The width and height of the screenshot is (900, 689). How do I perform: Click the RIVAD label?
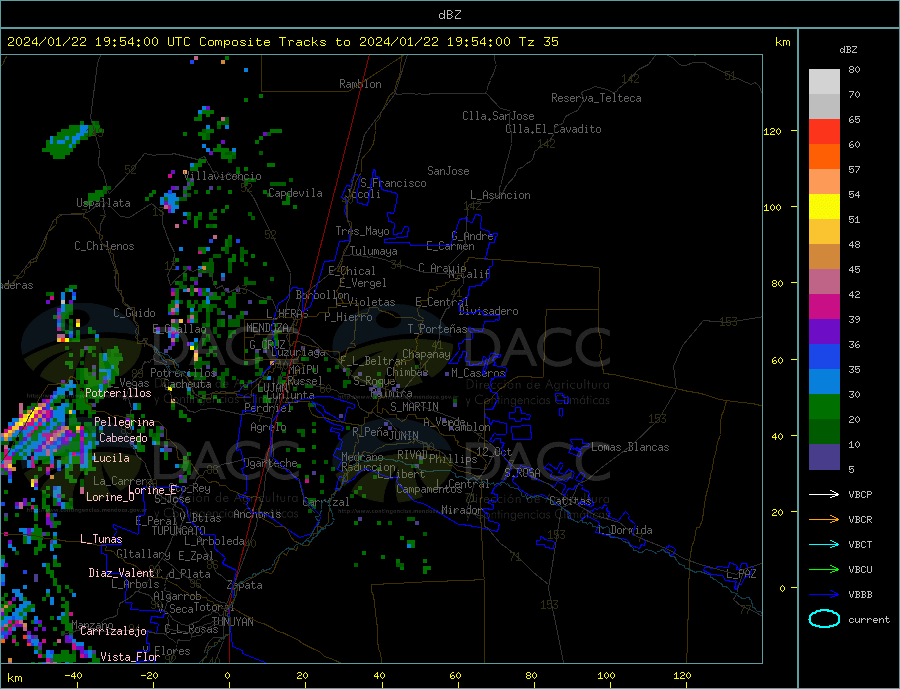tap(412, 455)
